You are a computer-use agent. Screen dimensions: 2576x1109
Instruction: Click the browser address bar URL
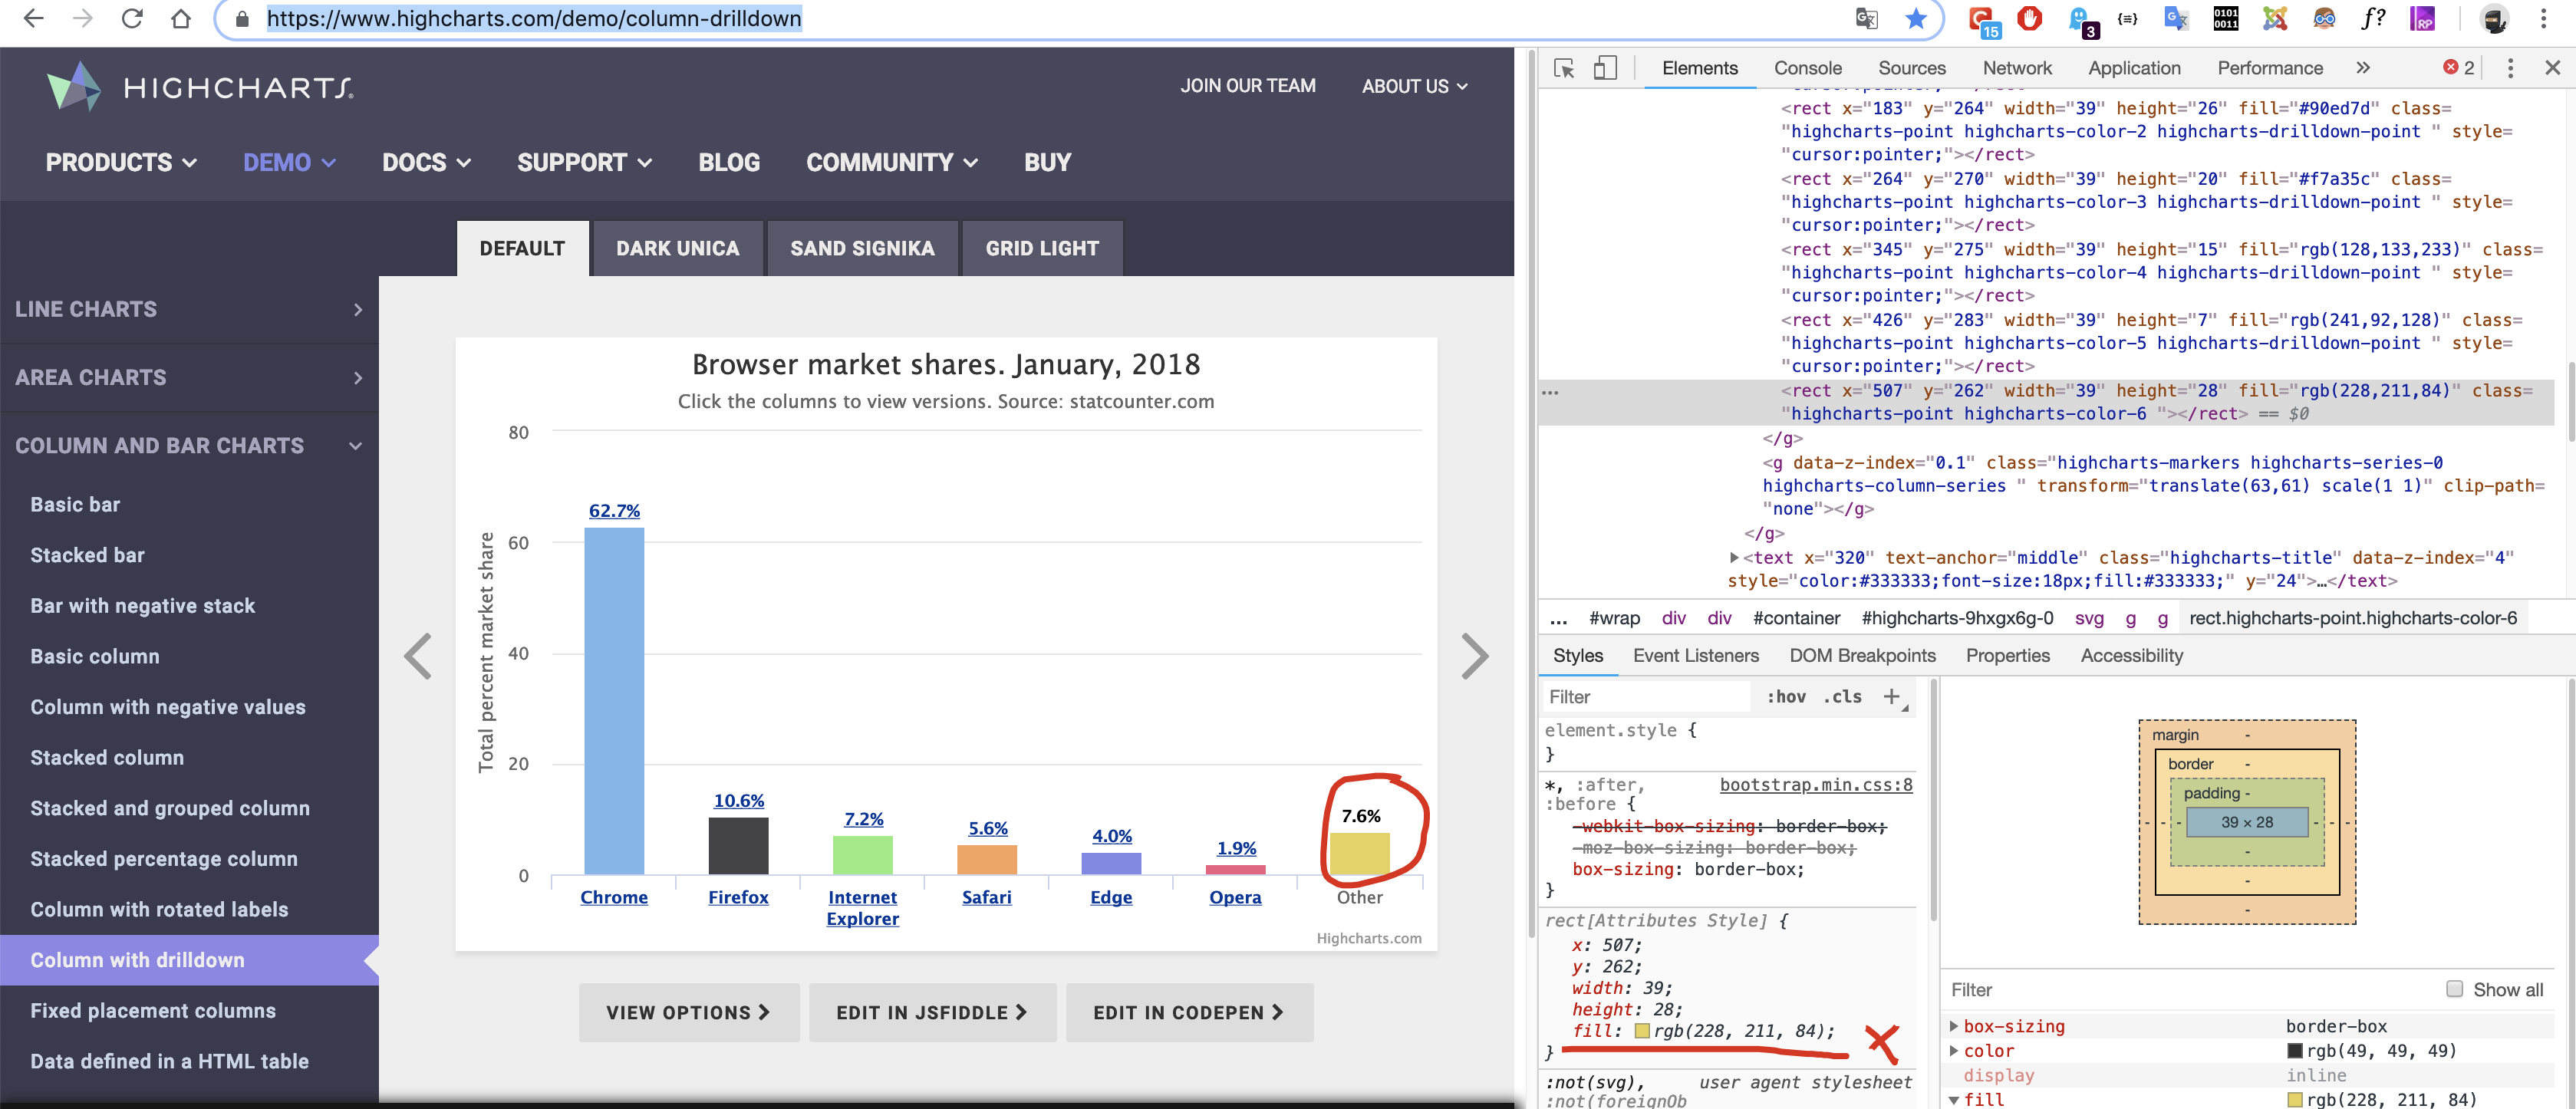(x=534, y=18)
